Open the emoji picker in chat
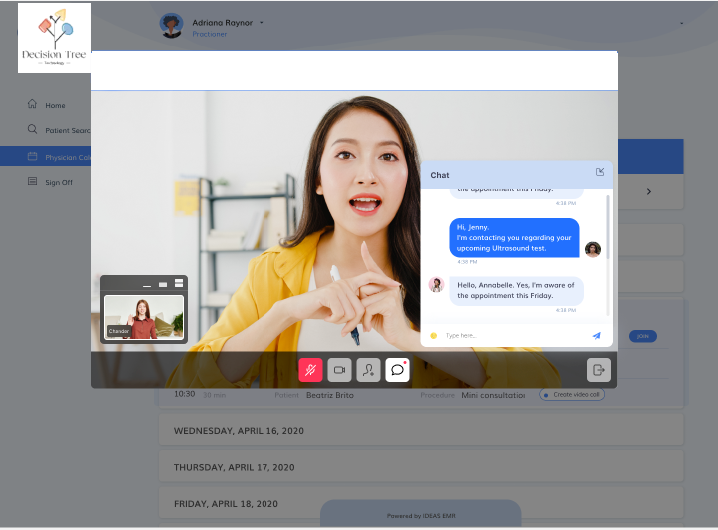This screenshot has height=530, width=718. (x=434, y=336)
